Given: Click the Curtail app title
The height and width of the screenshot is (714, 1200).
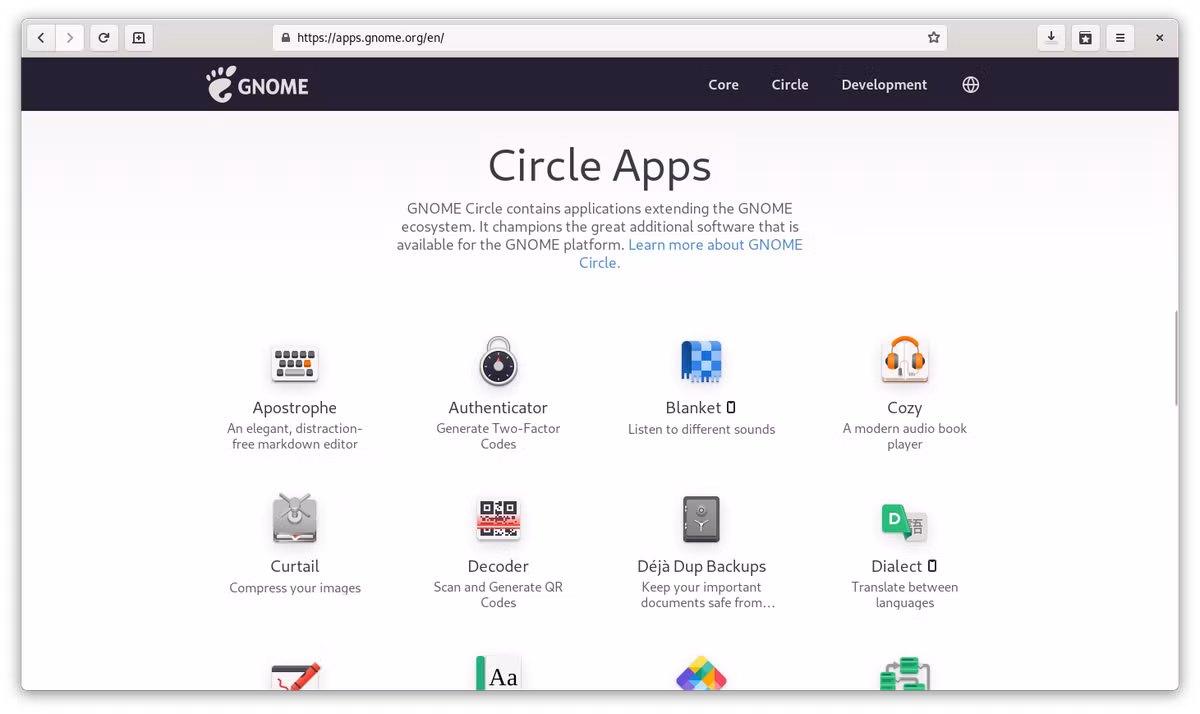Looking at the screenshot, I should click(295, 566).
